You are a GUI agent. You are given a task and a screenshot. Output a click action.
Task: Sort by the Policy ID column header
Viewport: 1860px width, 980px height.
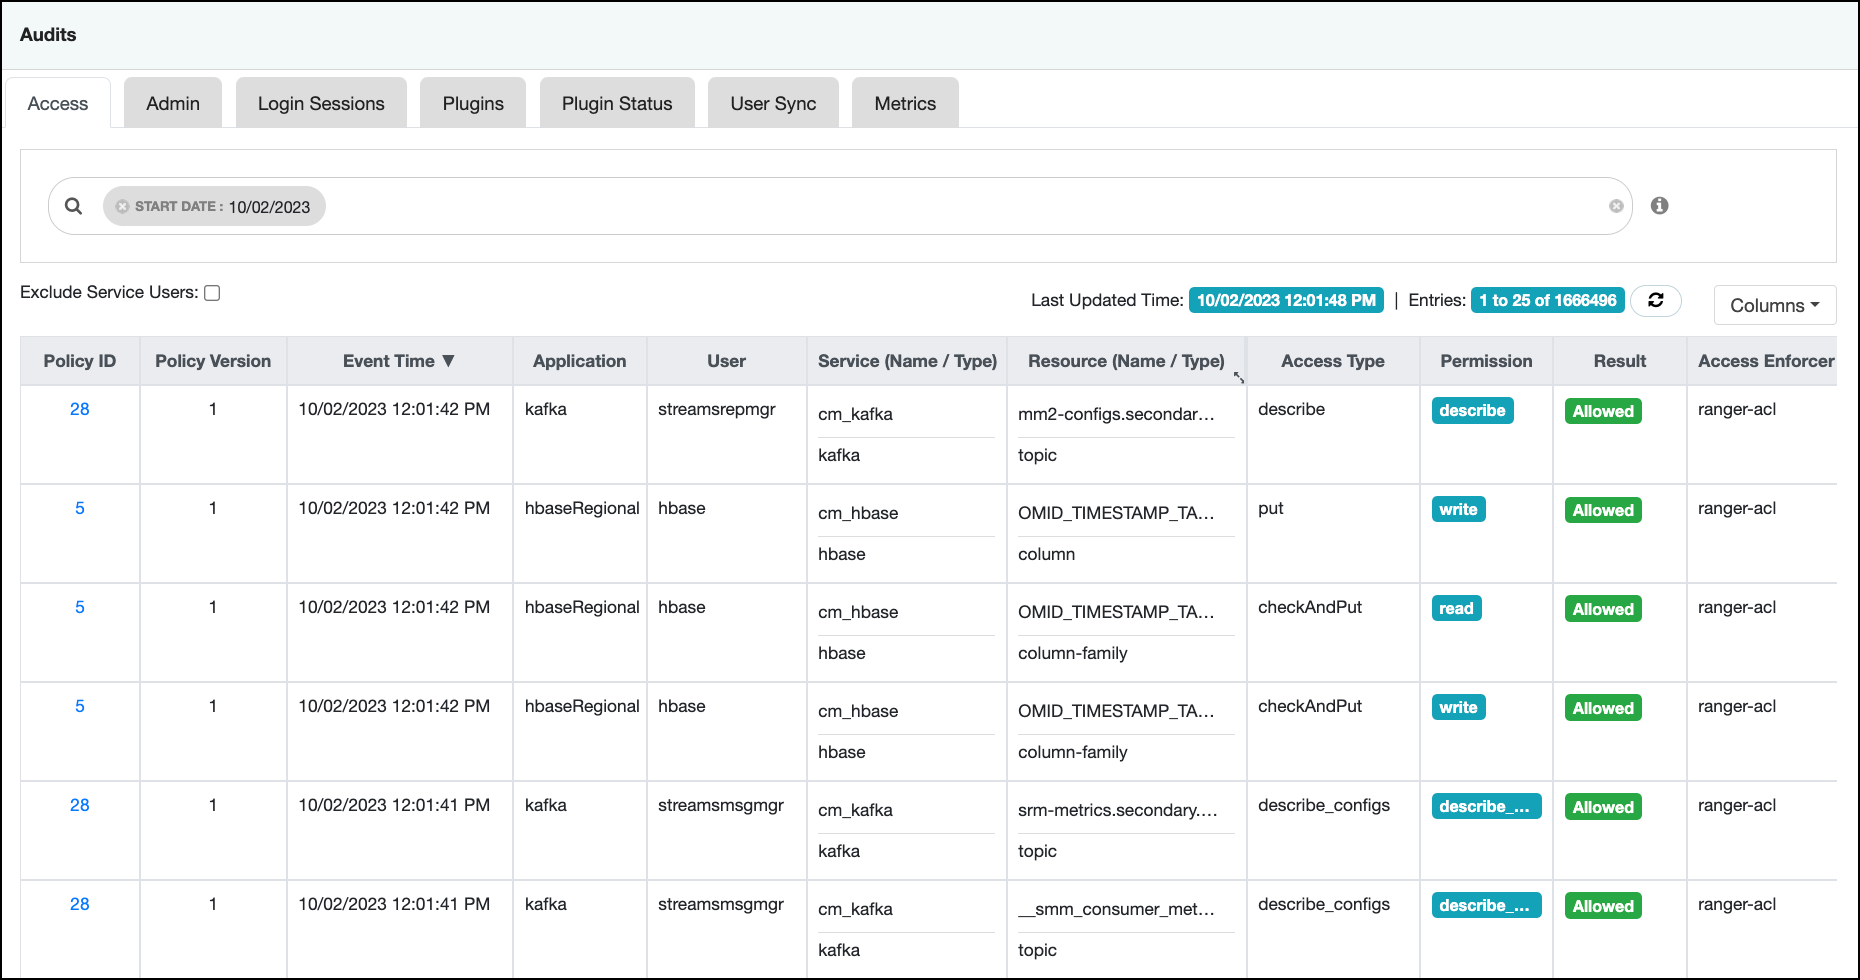pos(80,361)
